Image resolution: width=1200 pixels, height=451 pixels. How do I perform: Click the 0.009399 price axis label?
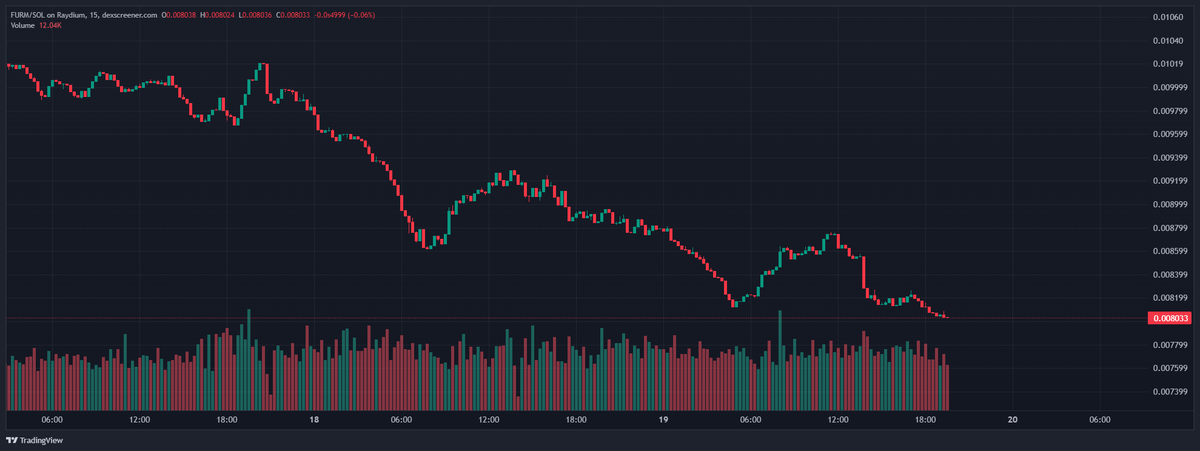click(x=1169, y=157)
